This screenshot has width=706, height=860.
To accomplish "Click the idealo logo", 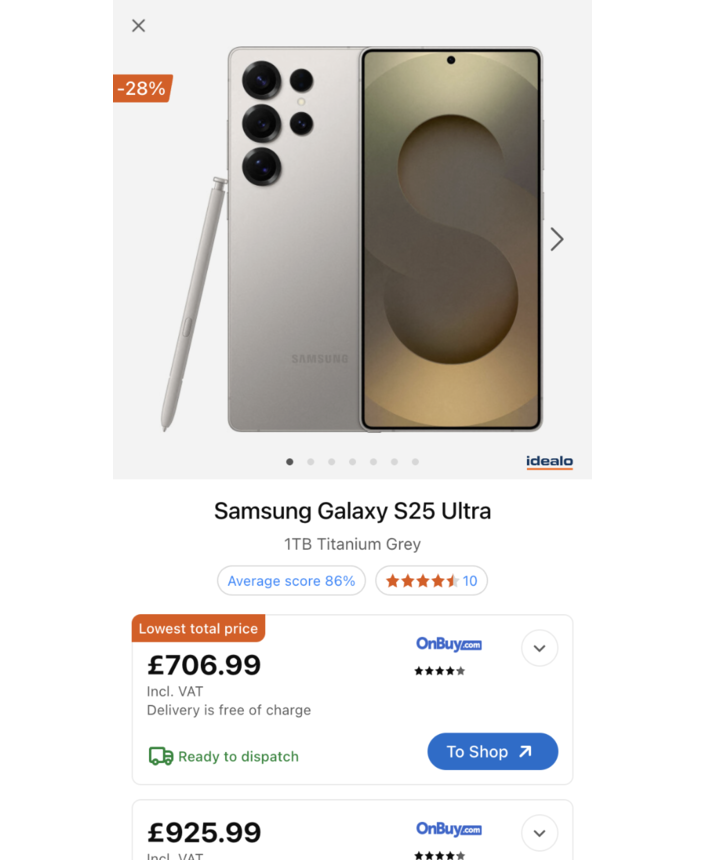I will coord(549,462).
